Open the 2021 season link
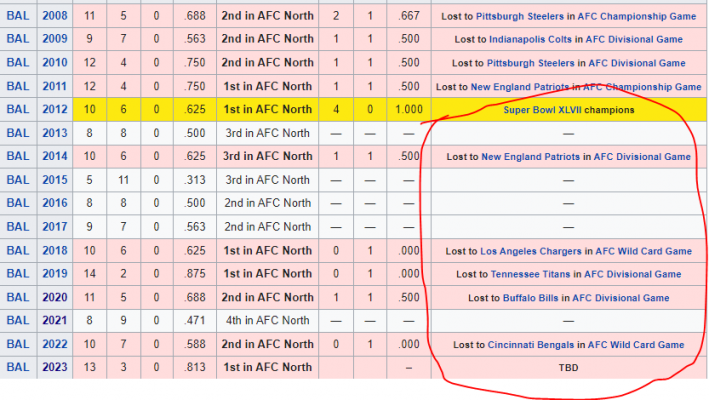This screenshot has height=400, width=709. click(55, 320)
